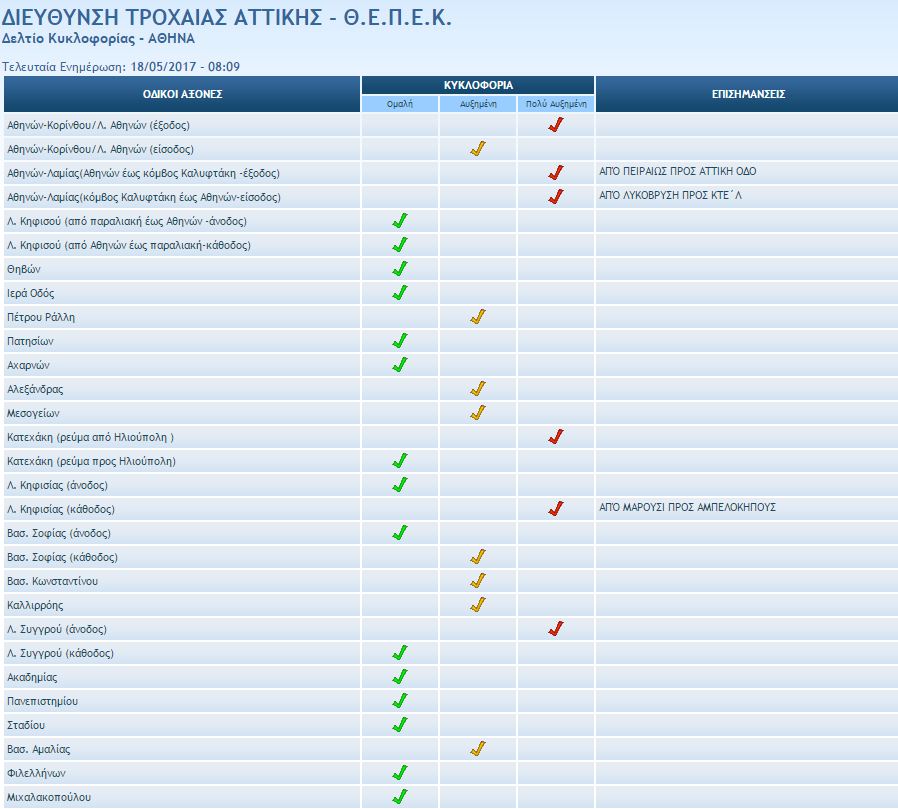Click the note ΑΠΌ ΠΕΙΡΑΙΩΣ ΠΡΟΣ ΑΤΤΙΚΗ ΟΔΟ
The image size is (898, 809).
(x=678, y=171)
